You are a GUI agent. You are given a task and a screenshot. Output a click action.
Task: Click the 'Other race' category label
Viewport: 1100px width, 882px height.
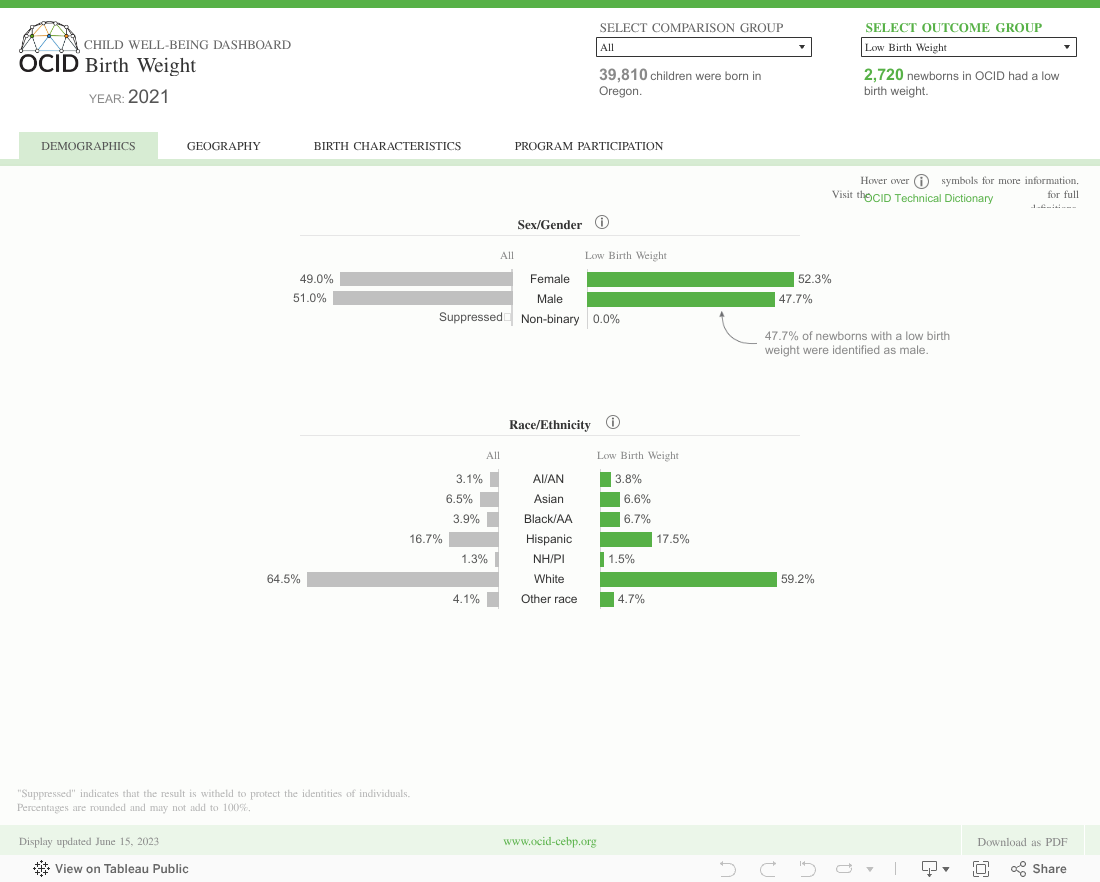[x=549, y=599]
